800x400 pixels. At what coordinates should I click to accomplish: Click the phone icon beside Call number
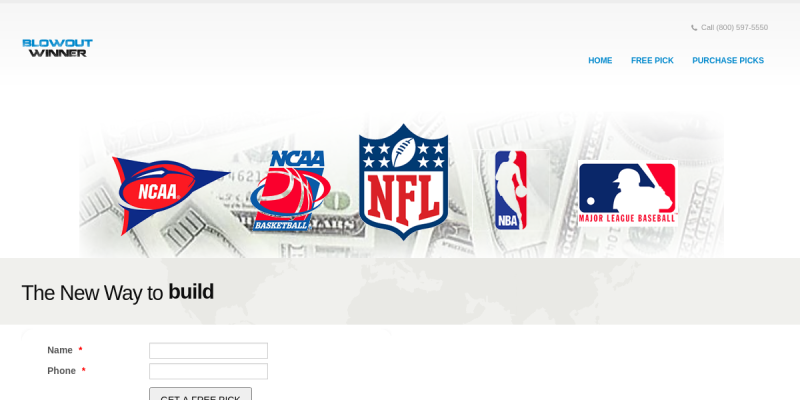pyautogui.click(x=694, y=28)
